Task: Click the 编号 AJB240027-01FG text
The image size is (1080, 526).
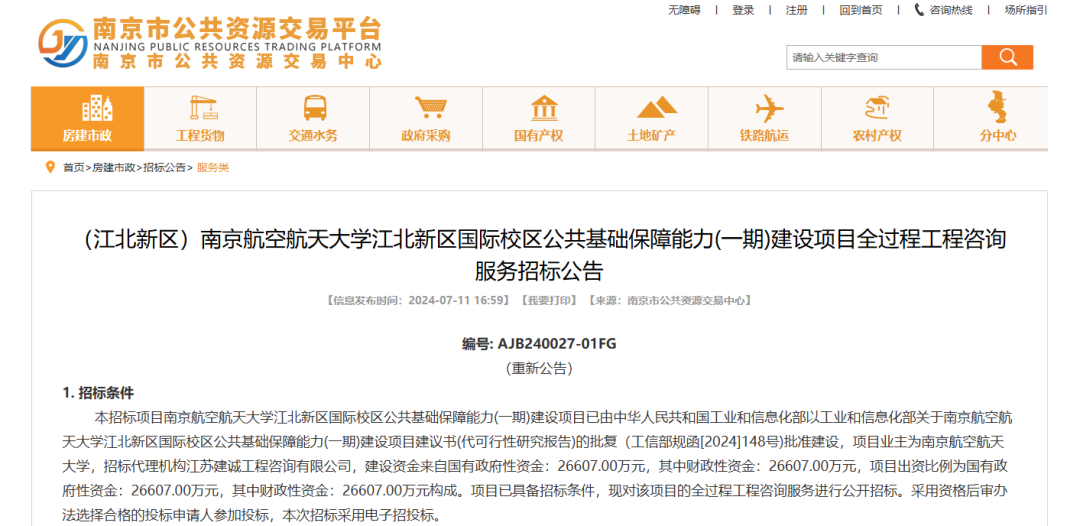Action: (539, 343)
